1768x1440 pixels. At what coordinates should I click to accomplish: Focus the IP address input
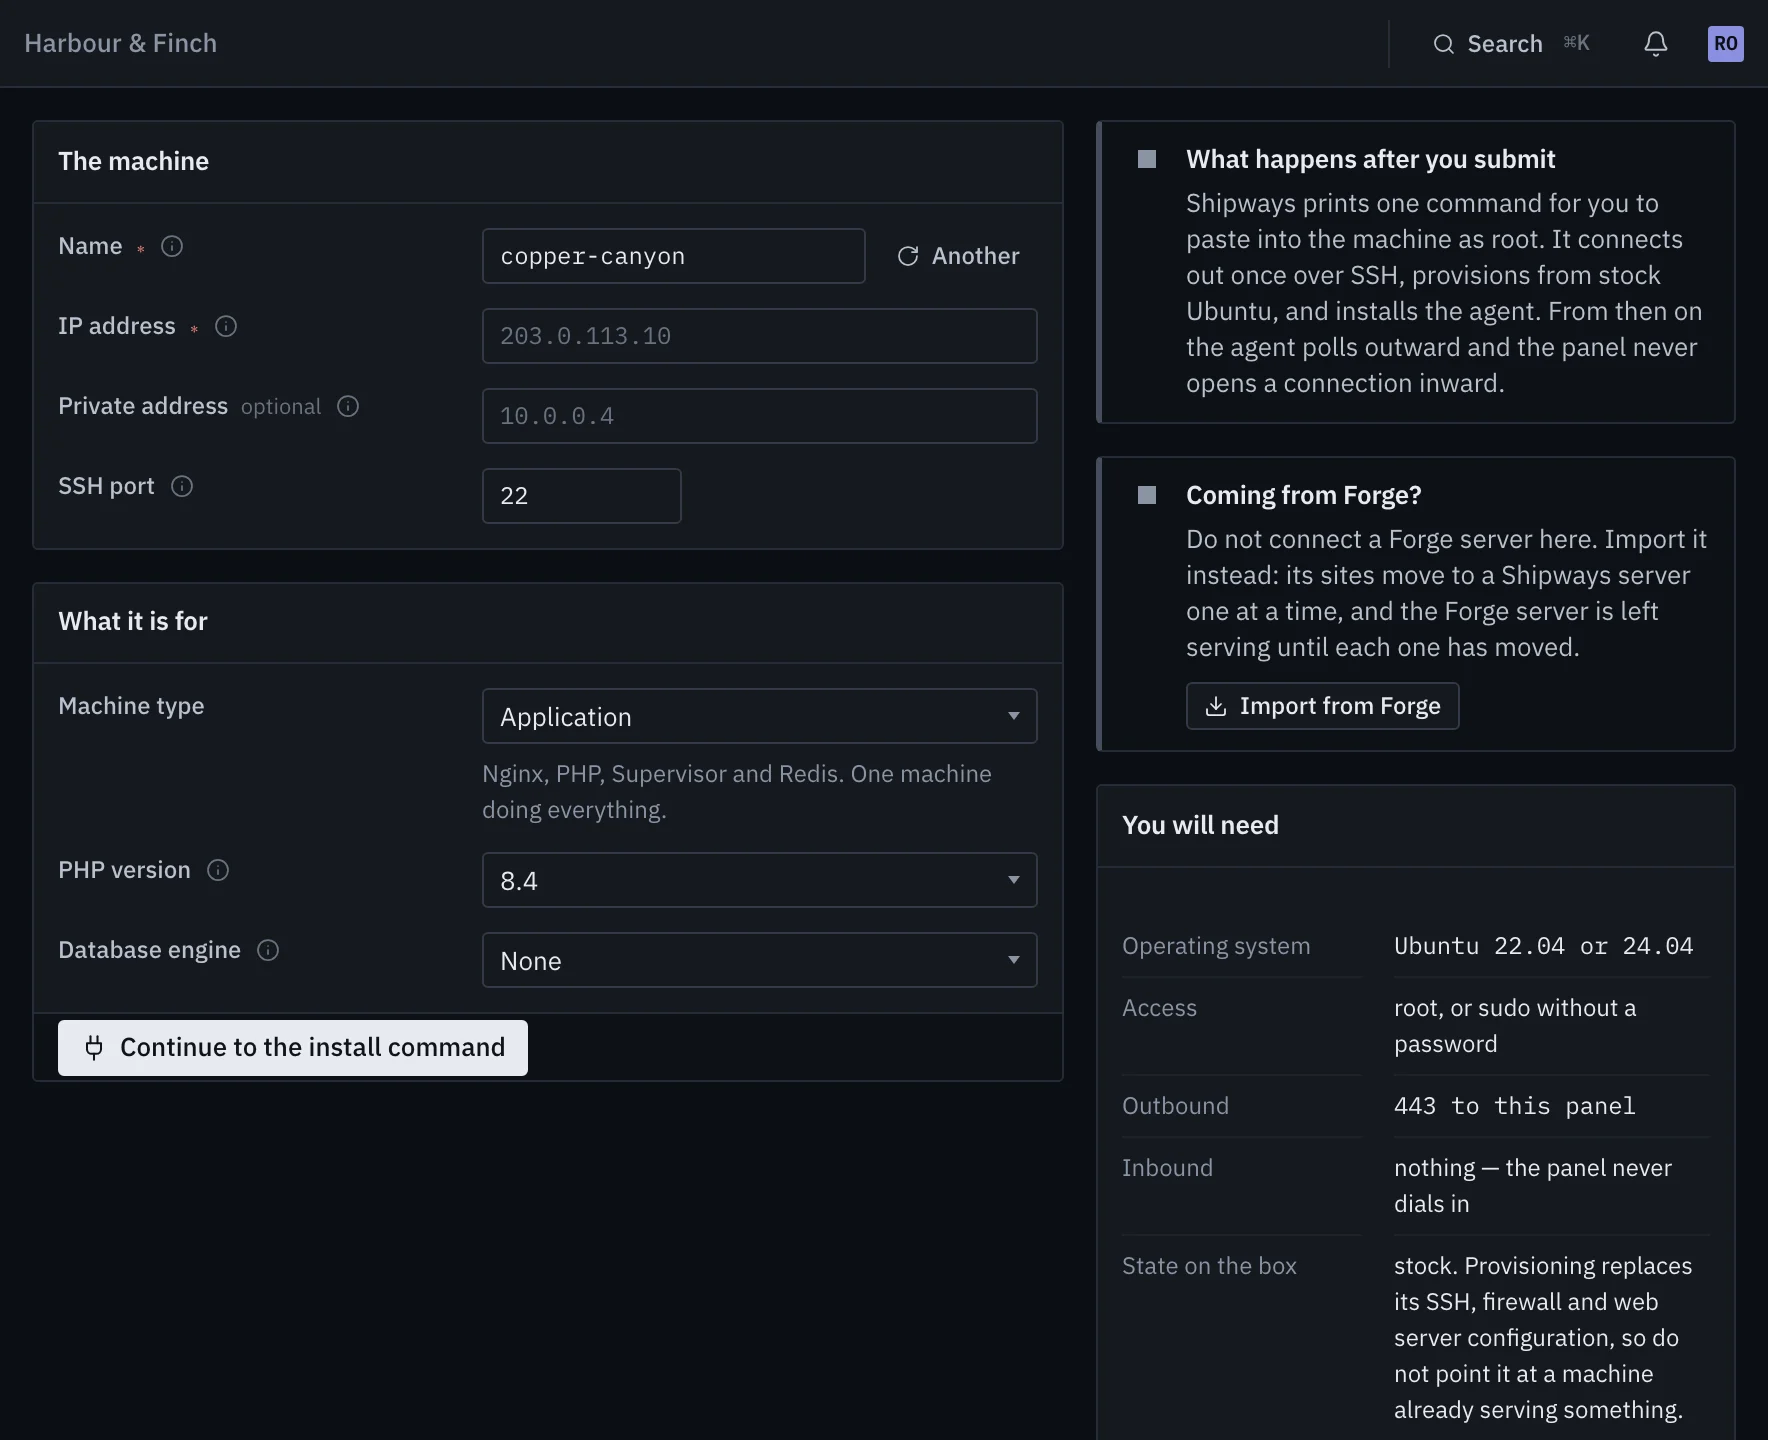pos(759,336)
